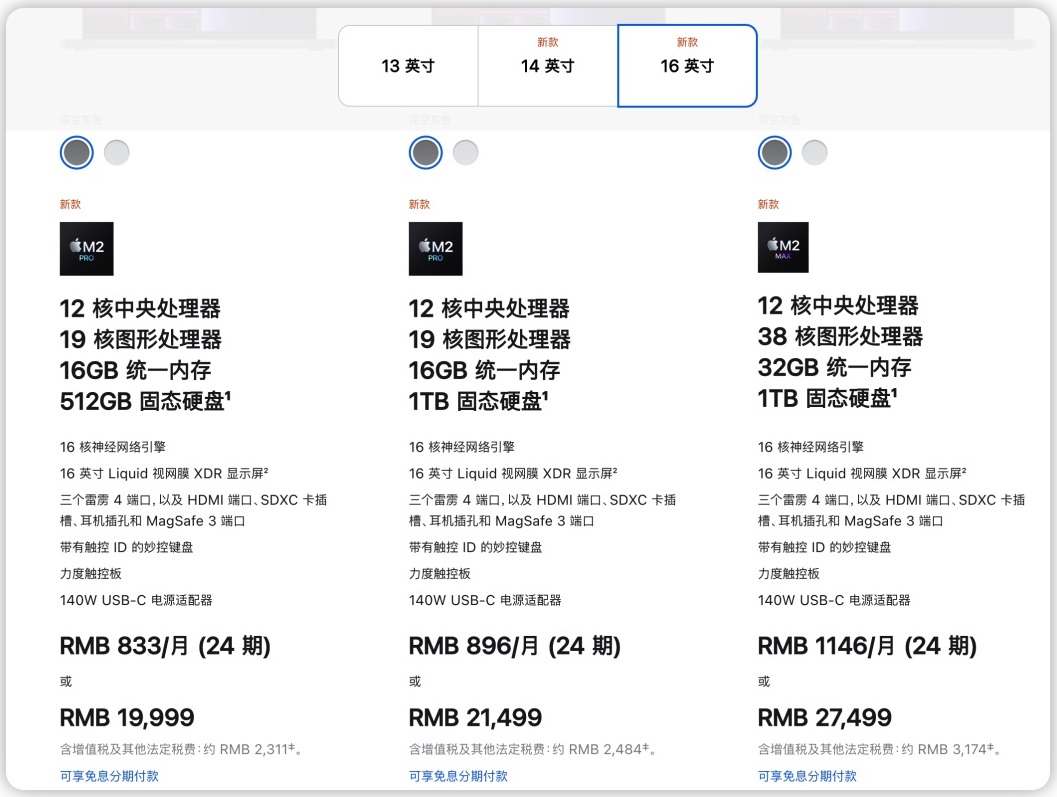Select space gray for the middle 1TB model
1057x797 pixels.
click(425, 152)
